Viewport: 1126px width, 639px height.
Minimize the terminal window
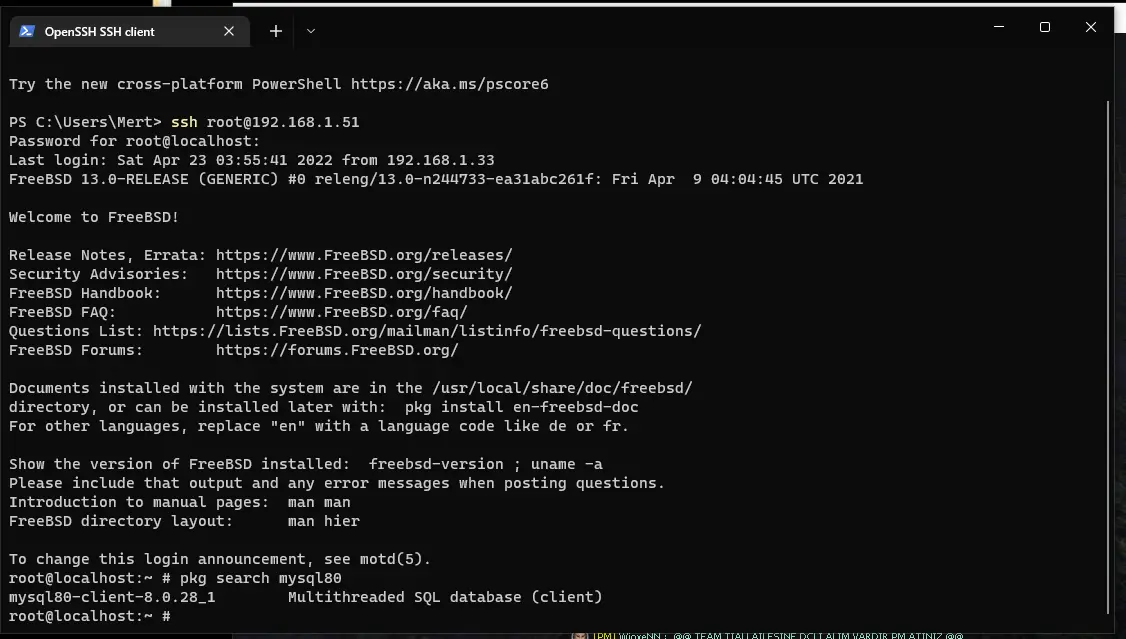999,27
